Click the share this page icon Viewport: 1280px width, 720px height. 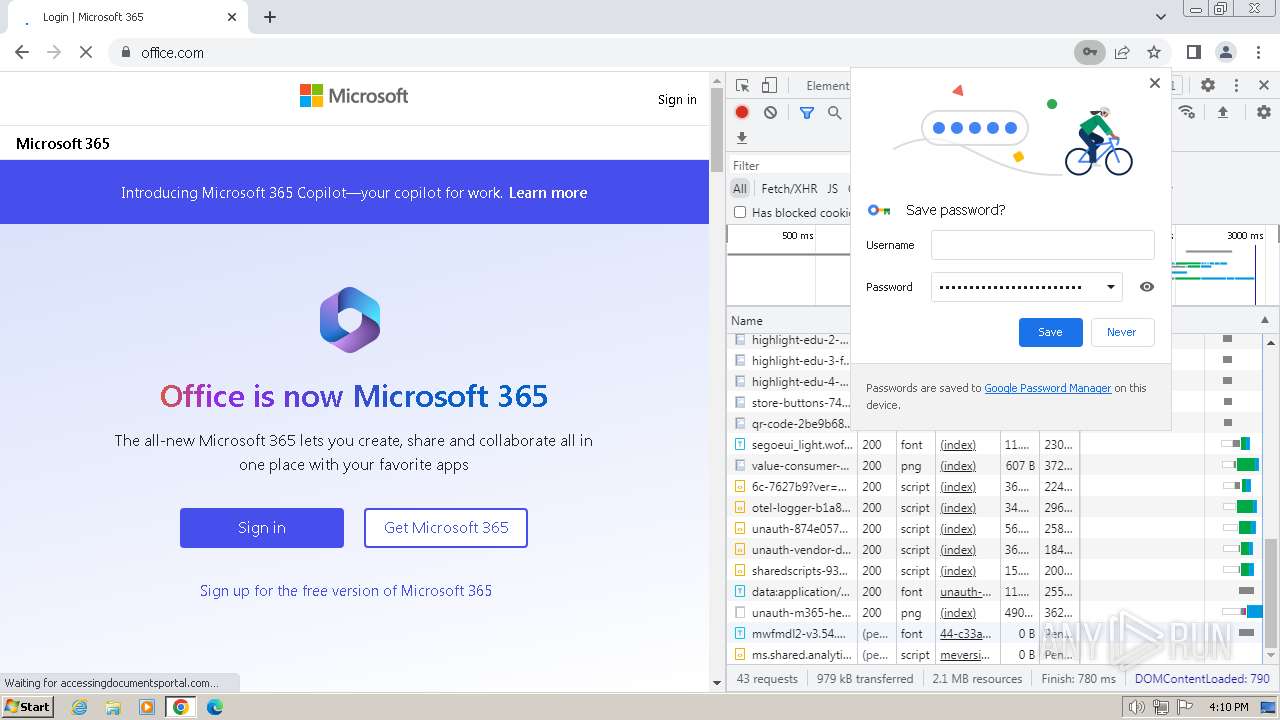(x=1122, y=52)
